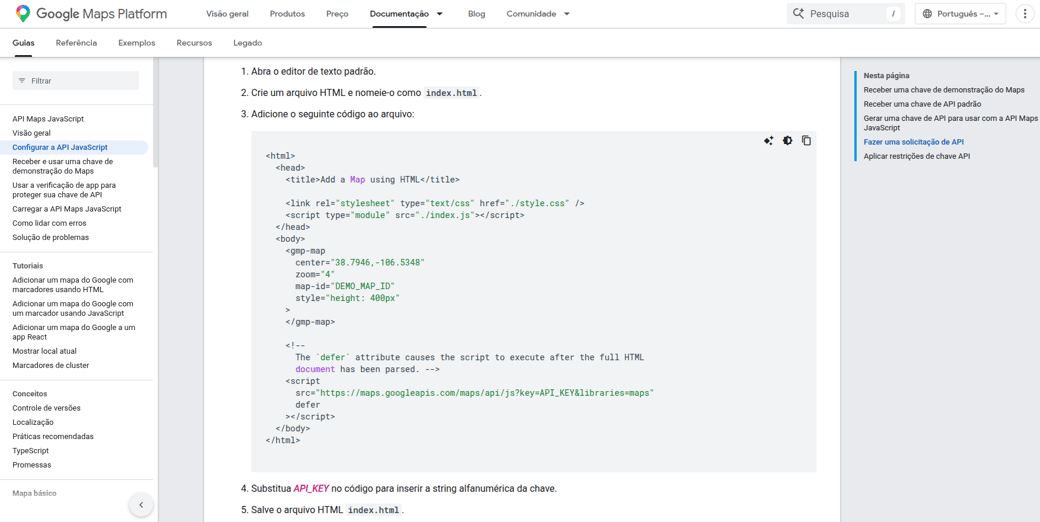Open the vertical three-dot options menu
Viewport: 1040px width, 522px height.
point(1025,13)
